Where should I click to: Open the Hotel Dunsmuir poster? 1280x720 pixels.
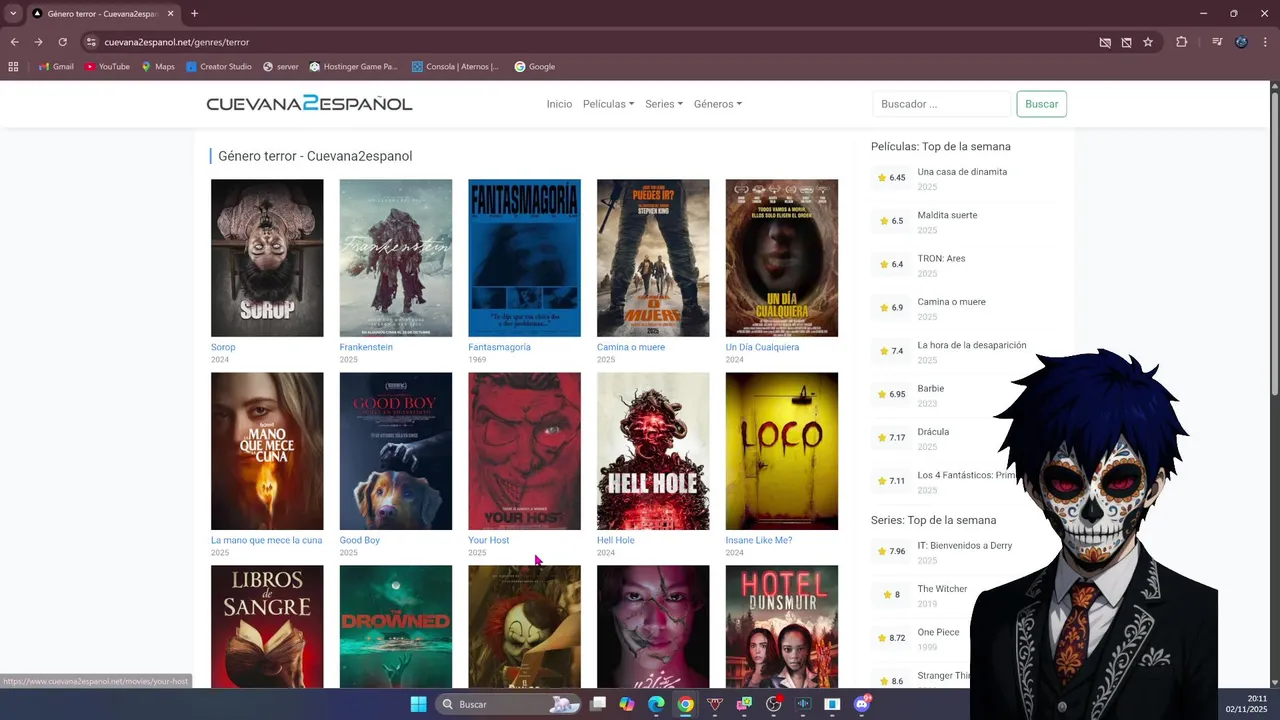[782, 627]
